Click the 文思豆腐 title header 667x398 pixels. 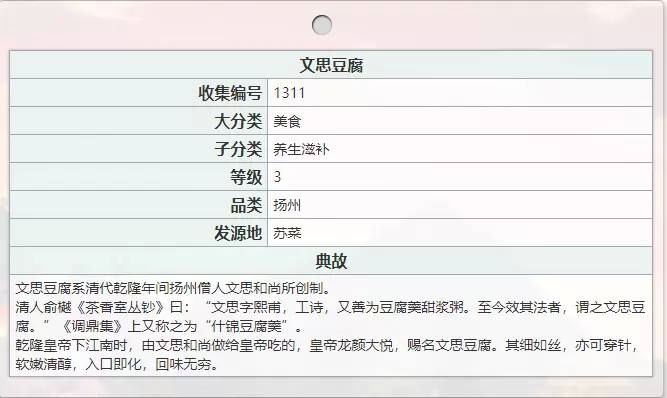click(331, 65)
